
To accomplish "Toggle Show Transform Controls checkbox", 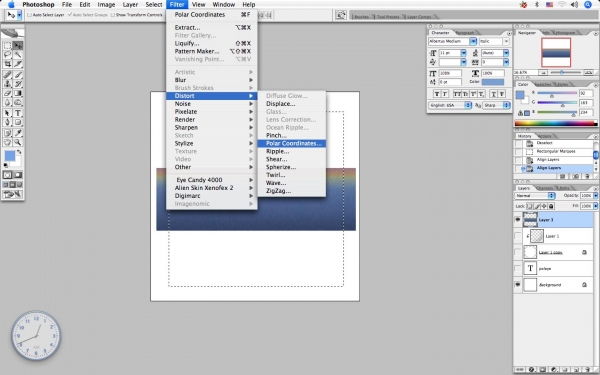I will [112, 15].
